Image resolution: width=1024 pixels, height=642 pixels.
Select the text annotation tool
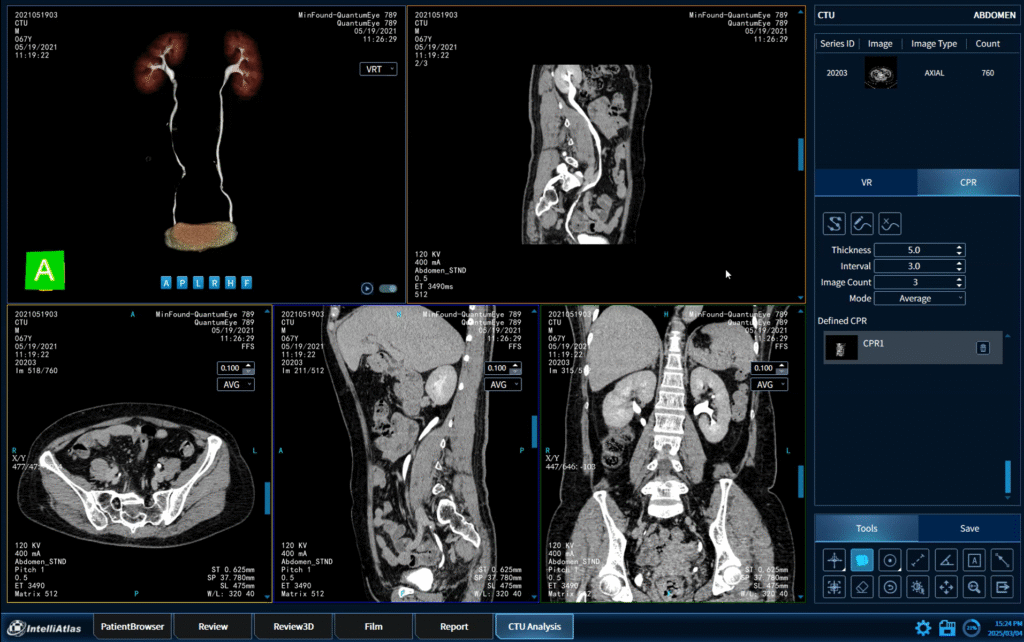click(974, 560)
